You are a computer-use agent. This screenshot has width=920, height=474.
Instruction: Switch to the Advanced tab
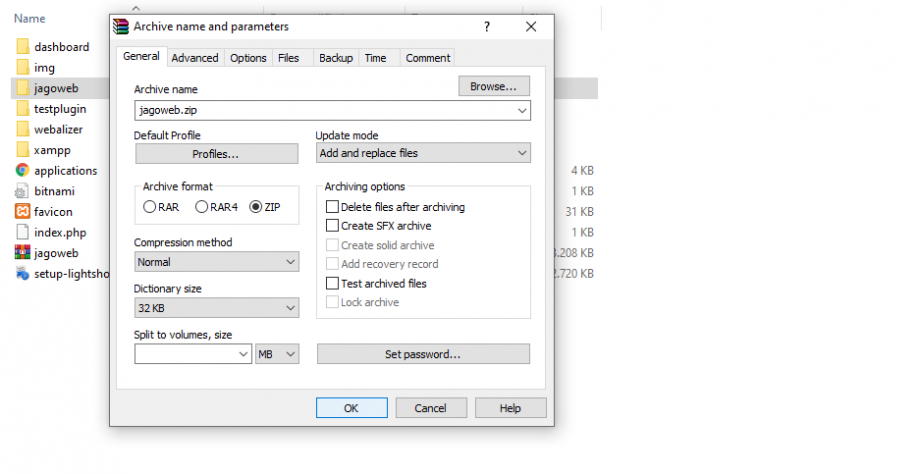pyautogui.click(x=195, y=57)
